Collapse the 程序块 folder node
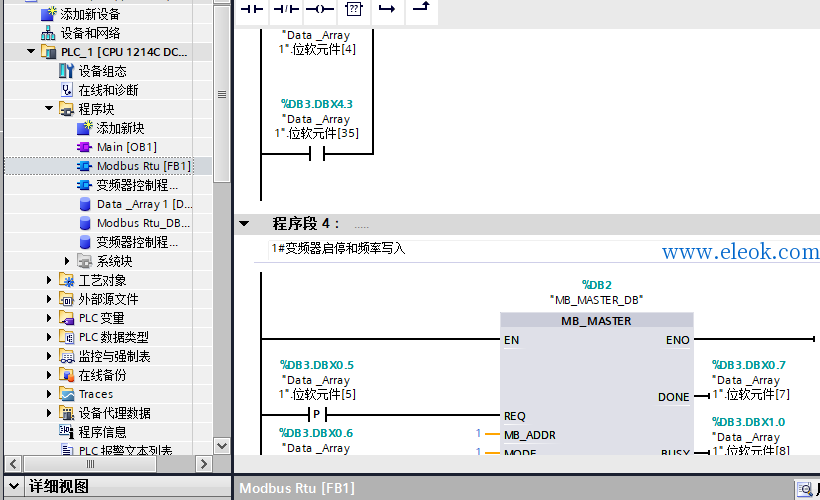Image resolution: width=820 pixels, height=500 pixels. [49, 108]
